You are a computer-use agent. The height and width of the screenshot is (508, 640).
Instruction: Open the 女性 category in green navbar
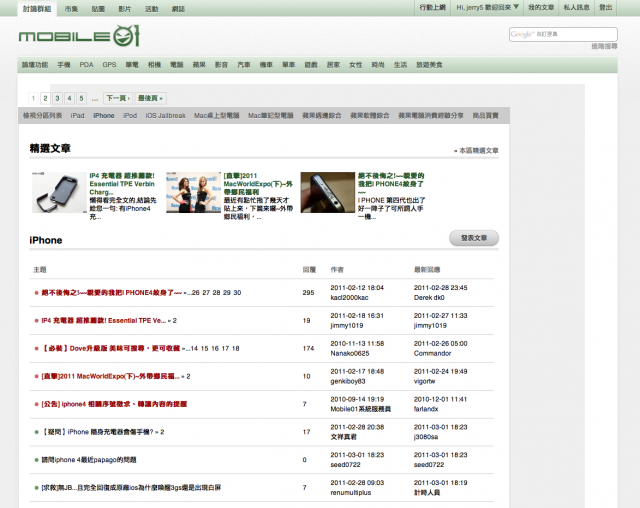pyautogui.click(x=356, y=64)
